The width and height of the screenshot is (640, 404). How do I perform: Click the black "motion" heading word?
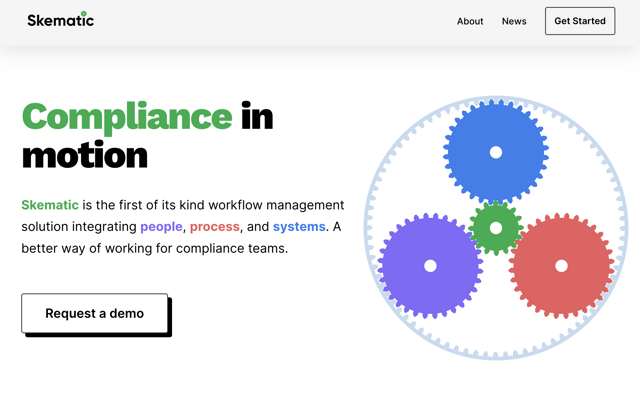pos(85,155)
